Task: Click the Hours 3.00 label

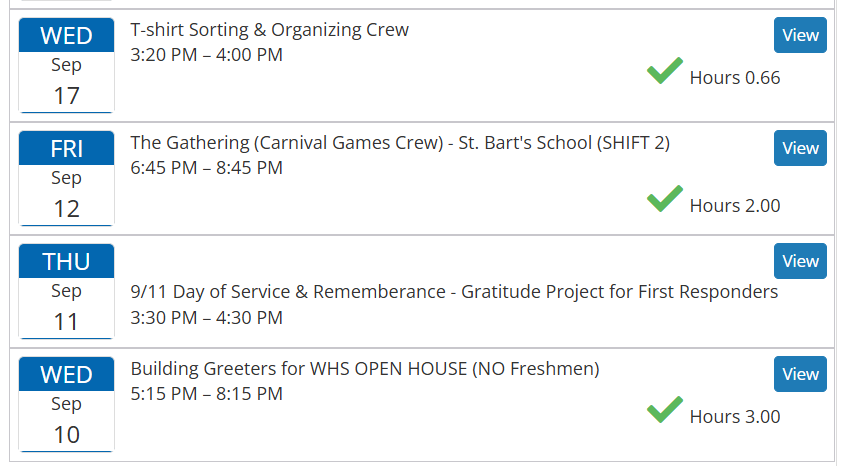Action: pos(735,417)
